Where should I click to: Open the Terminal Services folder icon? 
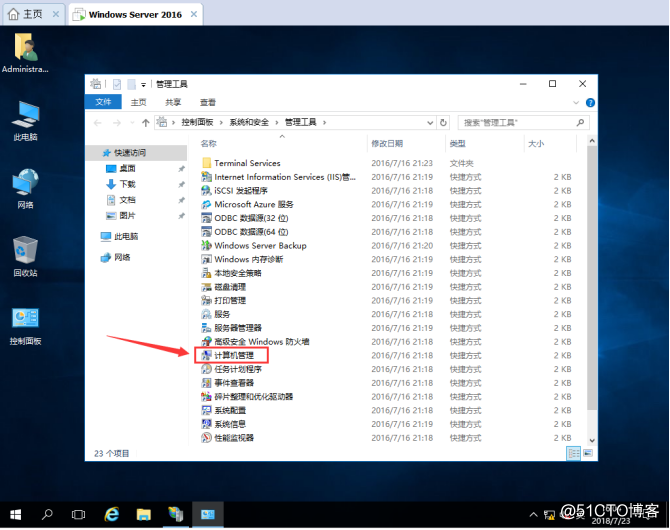pos(206,163)
